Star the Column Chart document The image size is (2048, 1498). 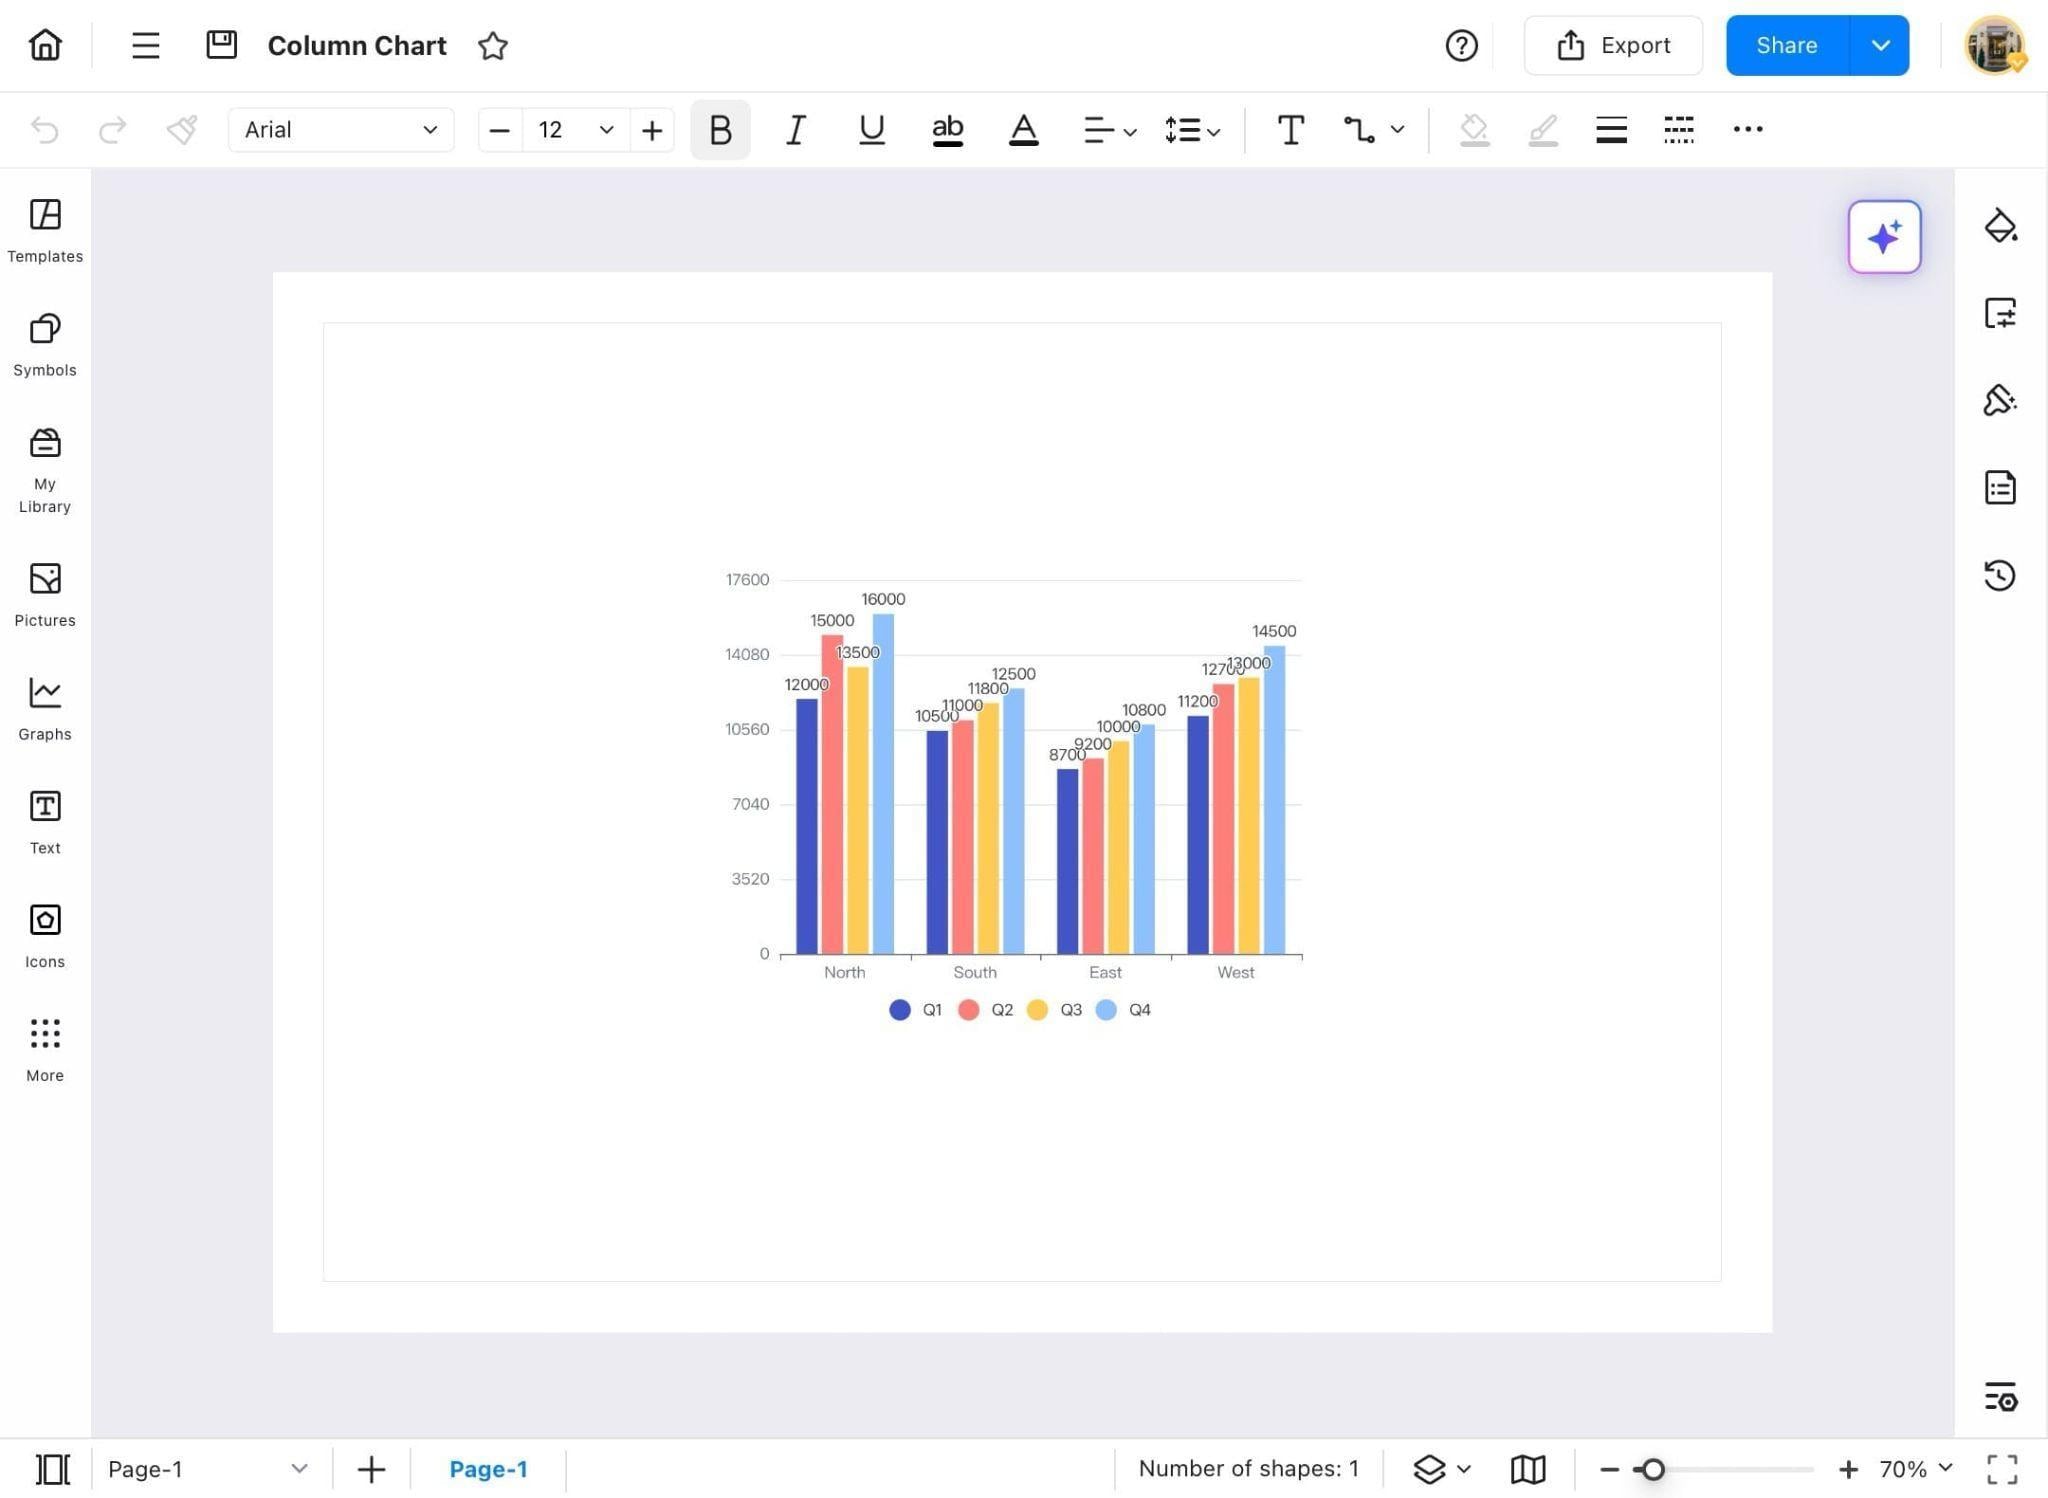pos(492,45)
